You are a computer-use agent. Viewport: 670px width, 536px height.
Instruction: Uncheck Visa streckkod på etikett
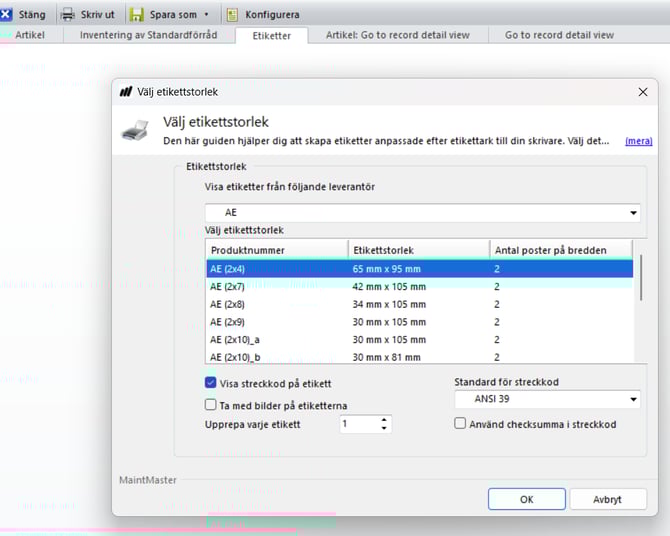[211, 383]
